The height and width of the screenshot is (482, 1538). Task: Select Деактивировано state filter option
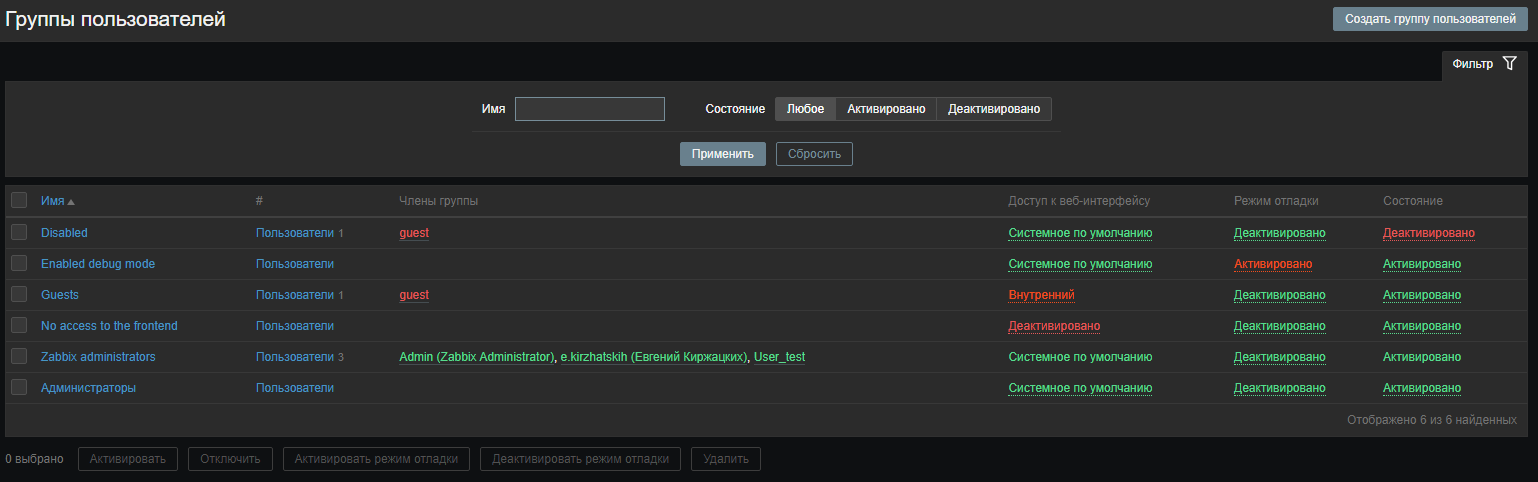993,109
